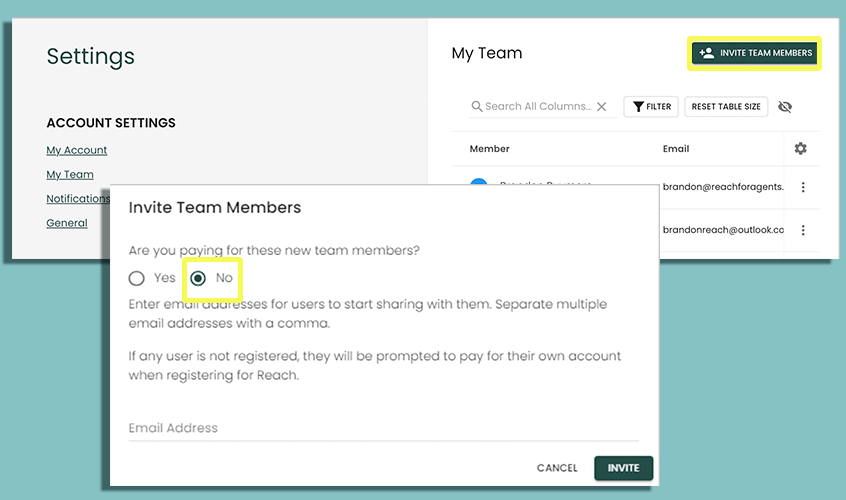Open the Filter options
Screen dimensions: 846x500
pyautogui.click(x=651, y=107)
